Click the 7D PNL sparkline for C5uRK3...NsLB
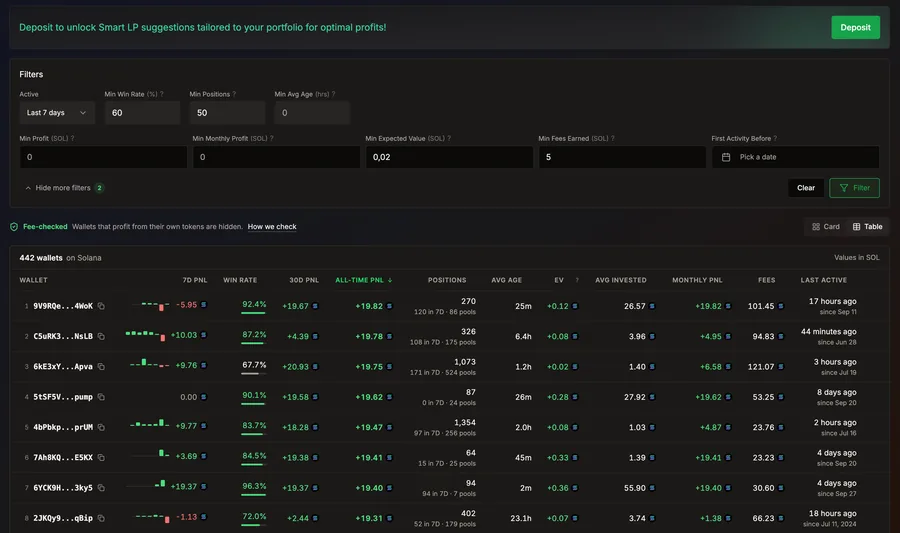 coord(146,335)
